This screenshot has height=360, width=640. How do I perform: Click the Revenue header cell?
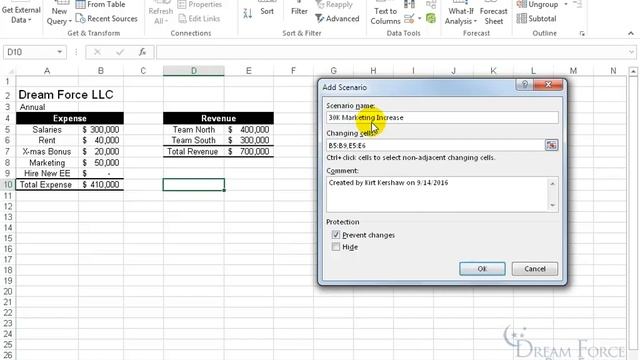click(218, 118)
